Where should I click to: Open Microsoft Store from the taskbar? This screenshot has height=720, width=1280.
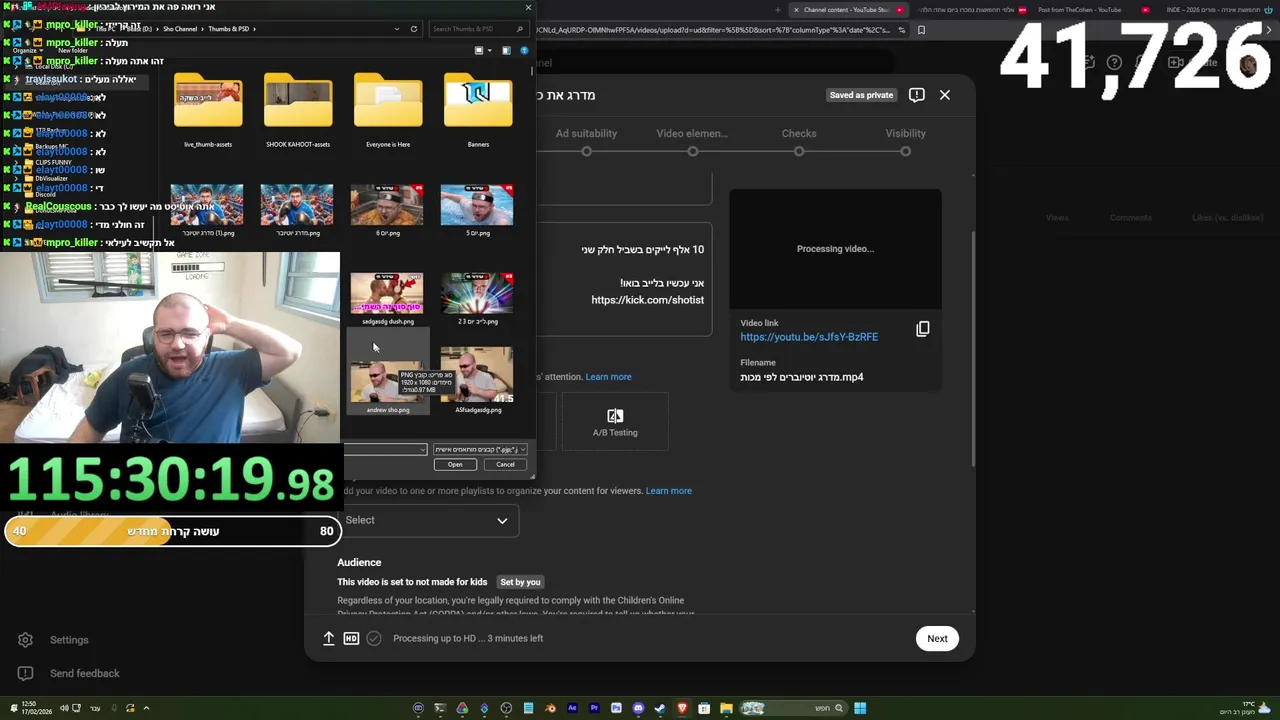(x=704, y=708)
